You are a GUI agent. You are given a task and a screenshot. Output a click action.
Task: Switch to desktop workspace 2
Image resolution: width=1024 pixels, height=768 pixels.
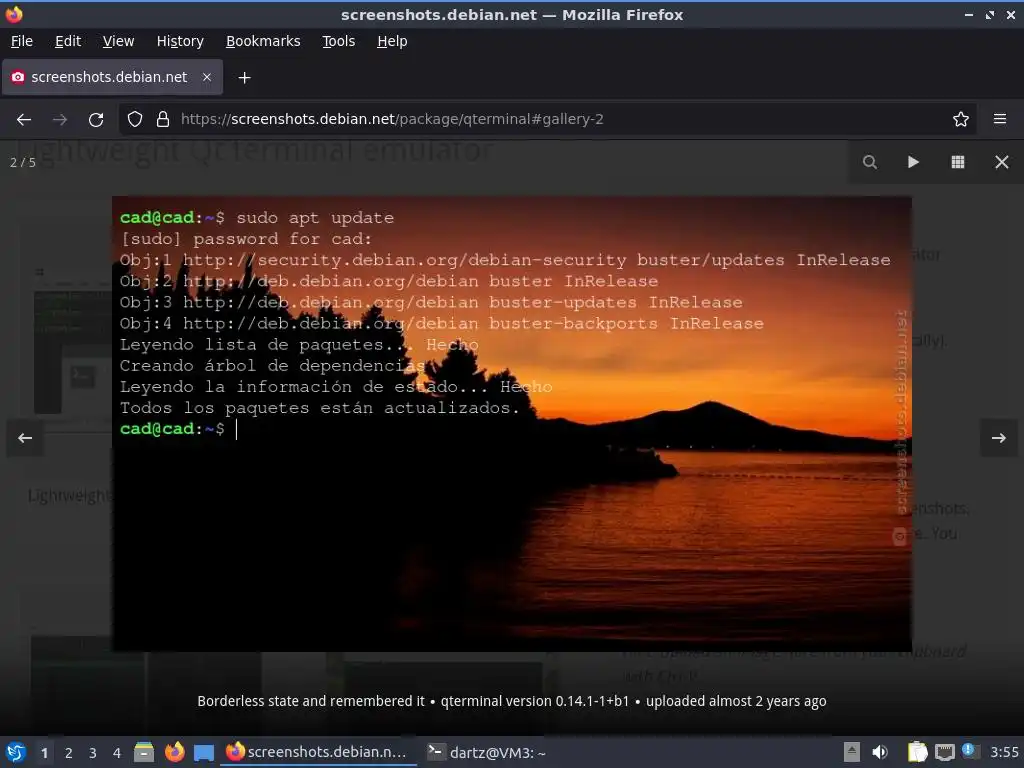[68, 753]
